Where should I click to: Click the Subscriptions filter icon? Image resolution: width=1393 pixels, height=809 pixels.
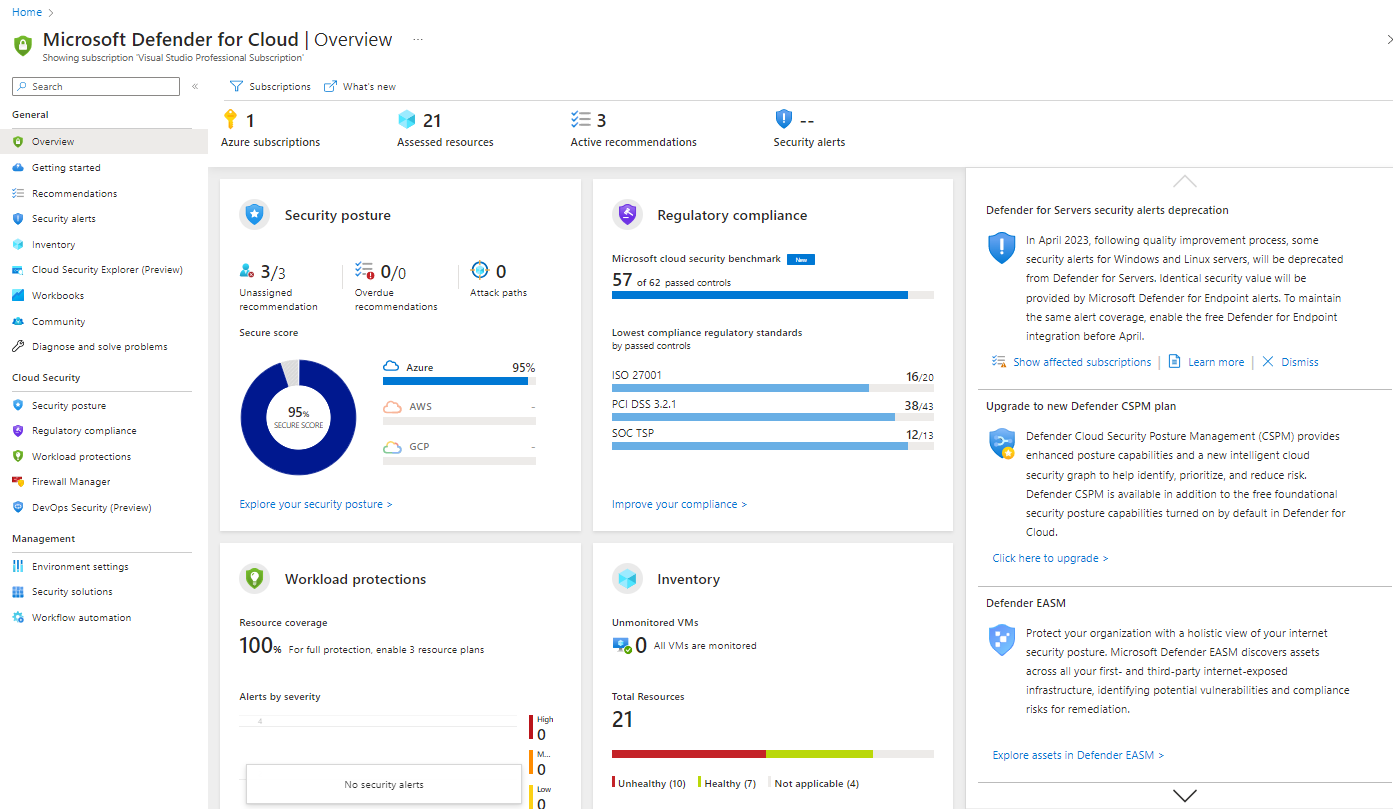[x=236, y=87]
